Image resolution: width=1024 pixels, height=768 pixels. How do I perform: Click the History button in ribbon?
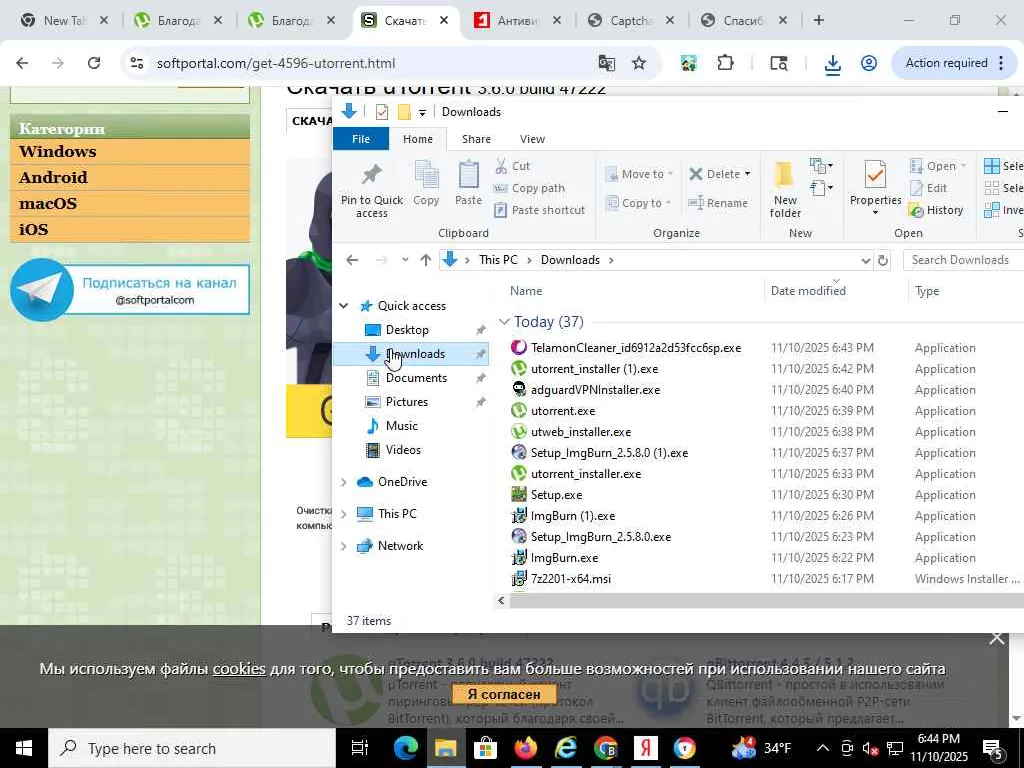click(x=936, y=210)
